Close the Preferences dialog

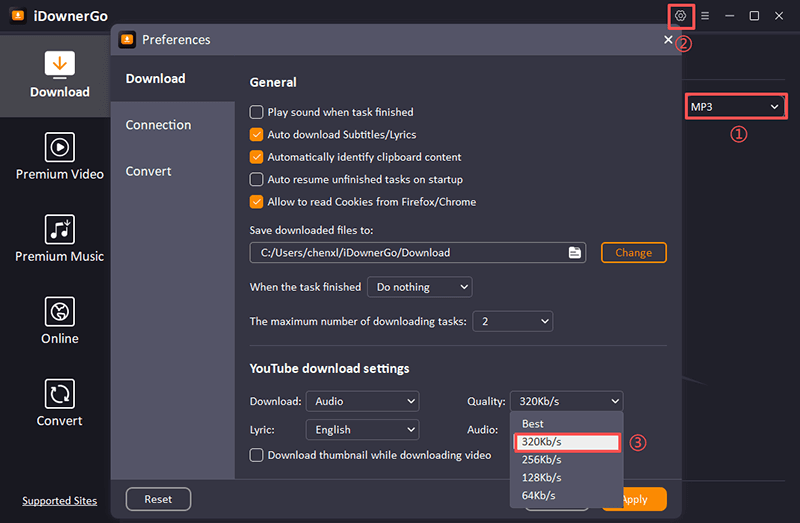coord(668,40)
